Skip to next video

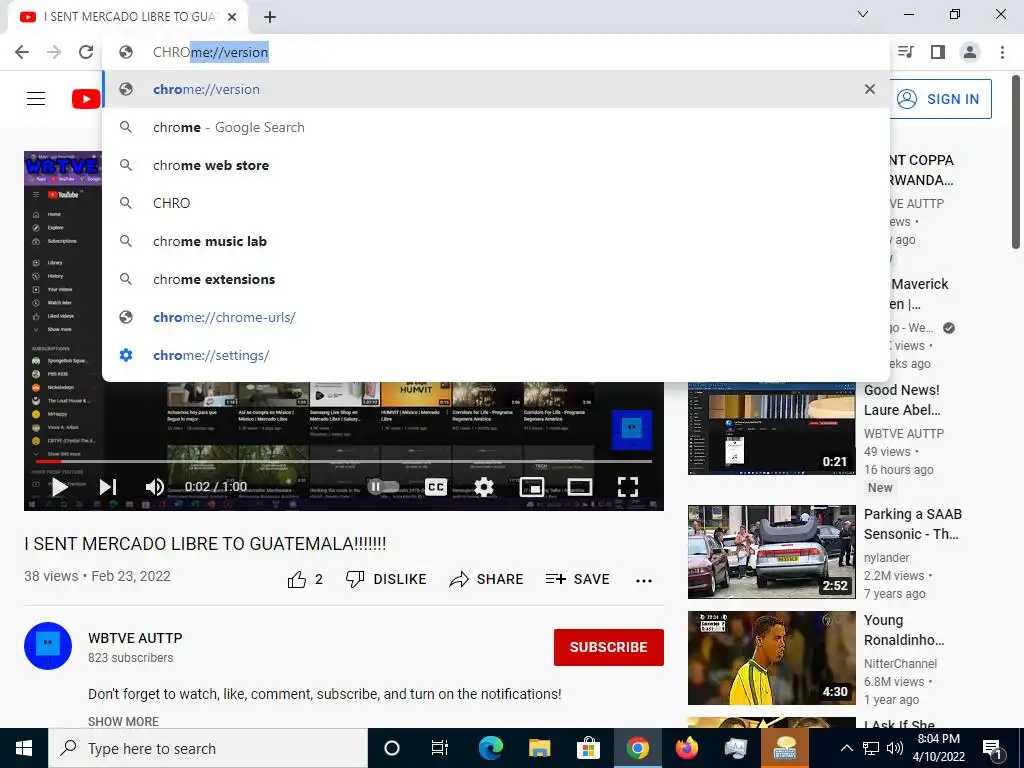tap(108, 487)
